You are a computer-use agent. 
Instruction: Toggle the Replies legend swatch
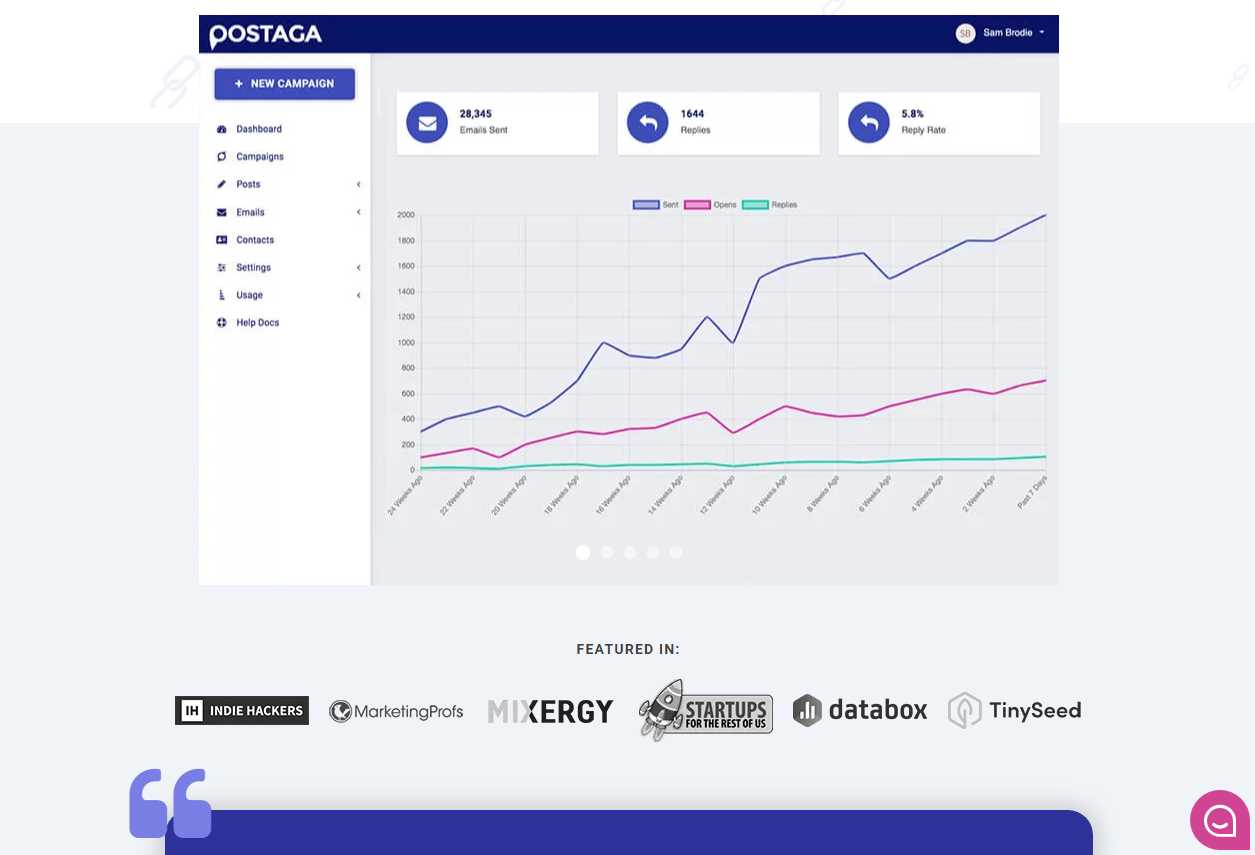(x=755, y=205)
